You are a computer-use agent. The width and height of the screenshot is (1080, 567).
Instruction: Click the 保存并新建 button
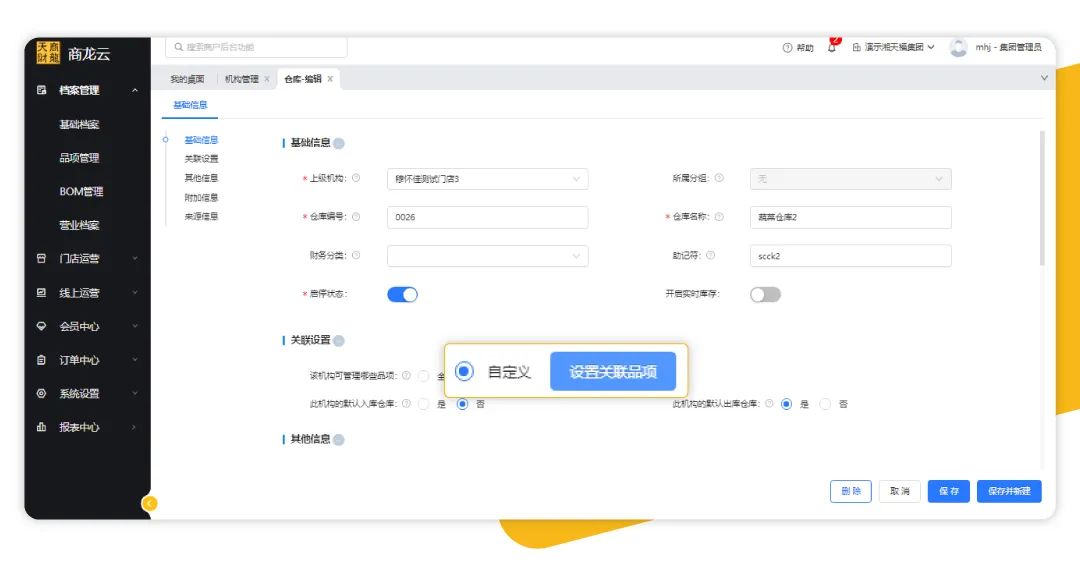(1009, 491)
